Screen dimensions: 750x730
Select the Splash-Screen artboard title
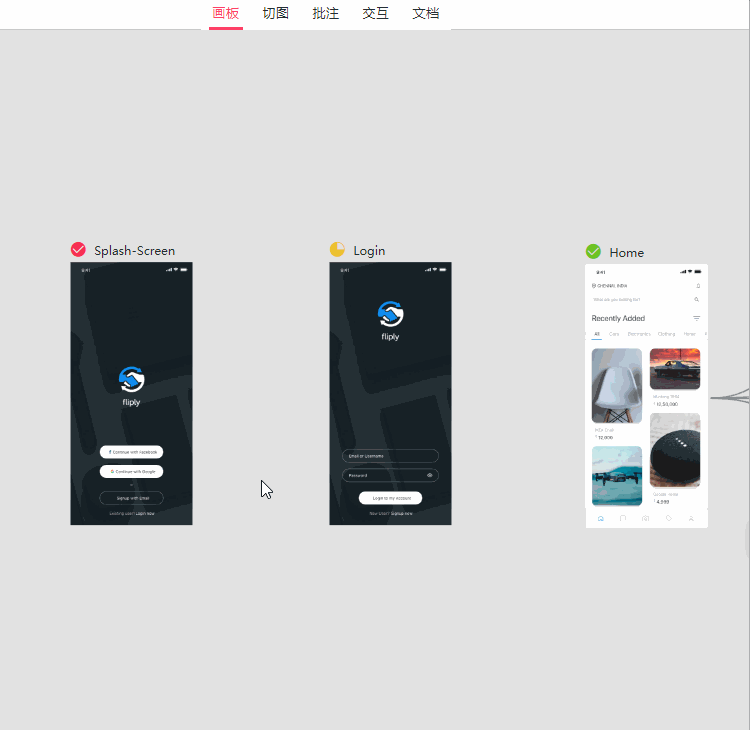[x=134, y=251]
